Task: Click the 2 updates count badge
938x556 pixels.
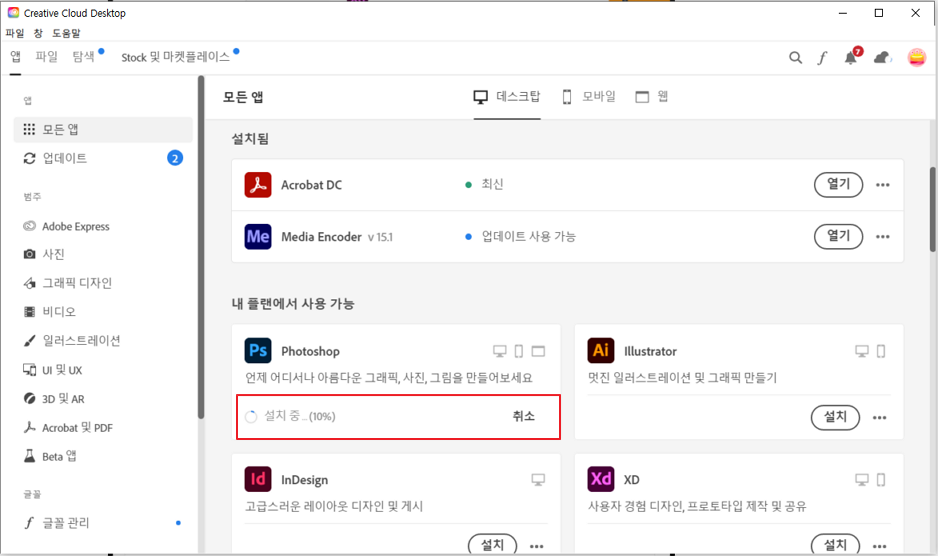Action: click(175, 158)
